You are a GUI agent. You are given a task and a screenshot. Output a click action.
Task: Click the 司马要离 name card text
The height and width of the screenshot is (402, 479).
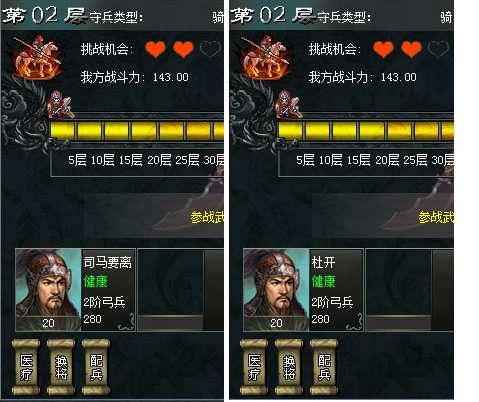click(x=107, y=262)
